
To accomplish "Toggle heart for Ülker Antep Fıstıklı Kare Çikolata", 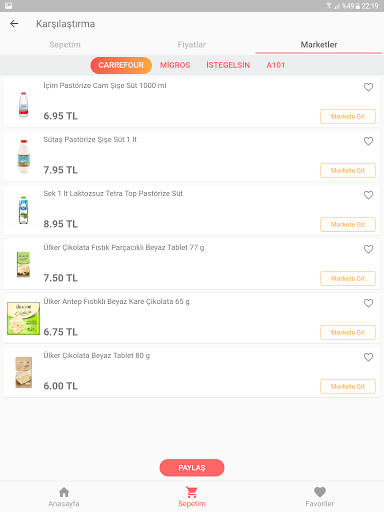I will click(x=368, y=303).
